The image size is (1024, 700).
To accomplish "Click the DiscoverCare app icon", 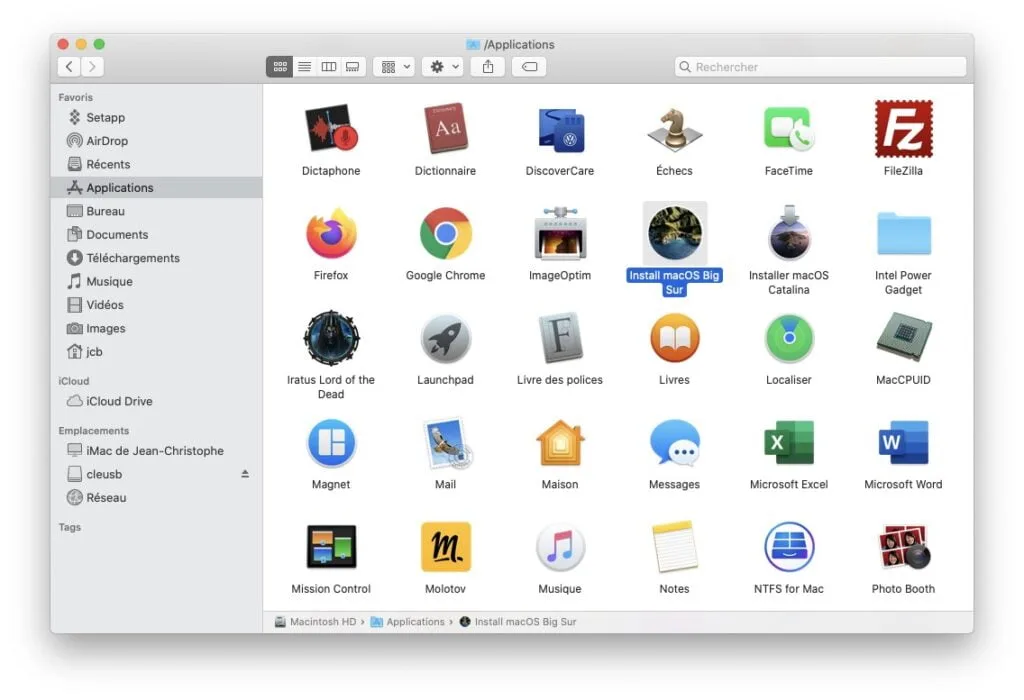I will (560, 129).
